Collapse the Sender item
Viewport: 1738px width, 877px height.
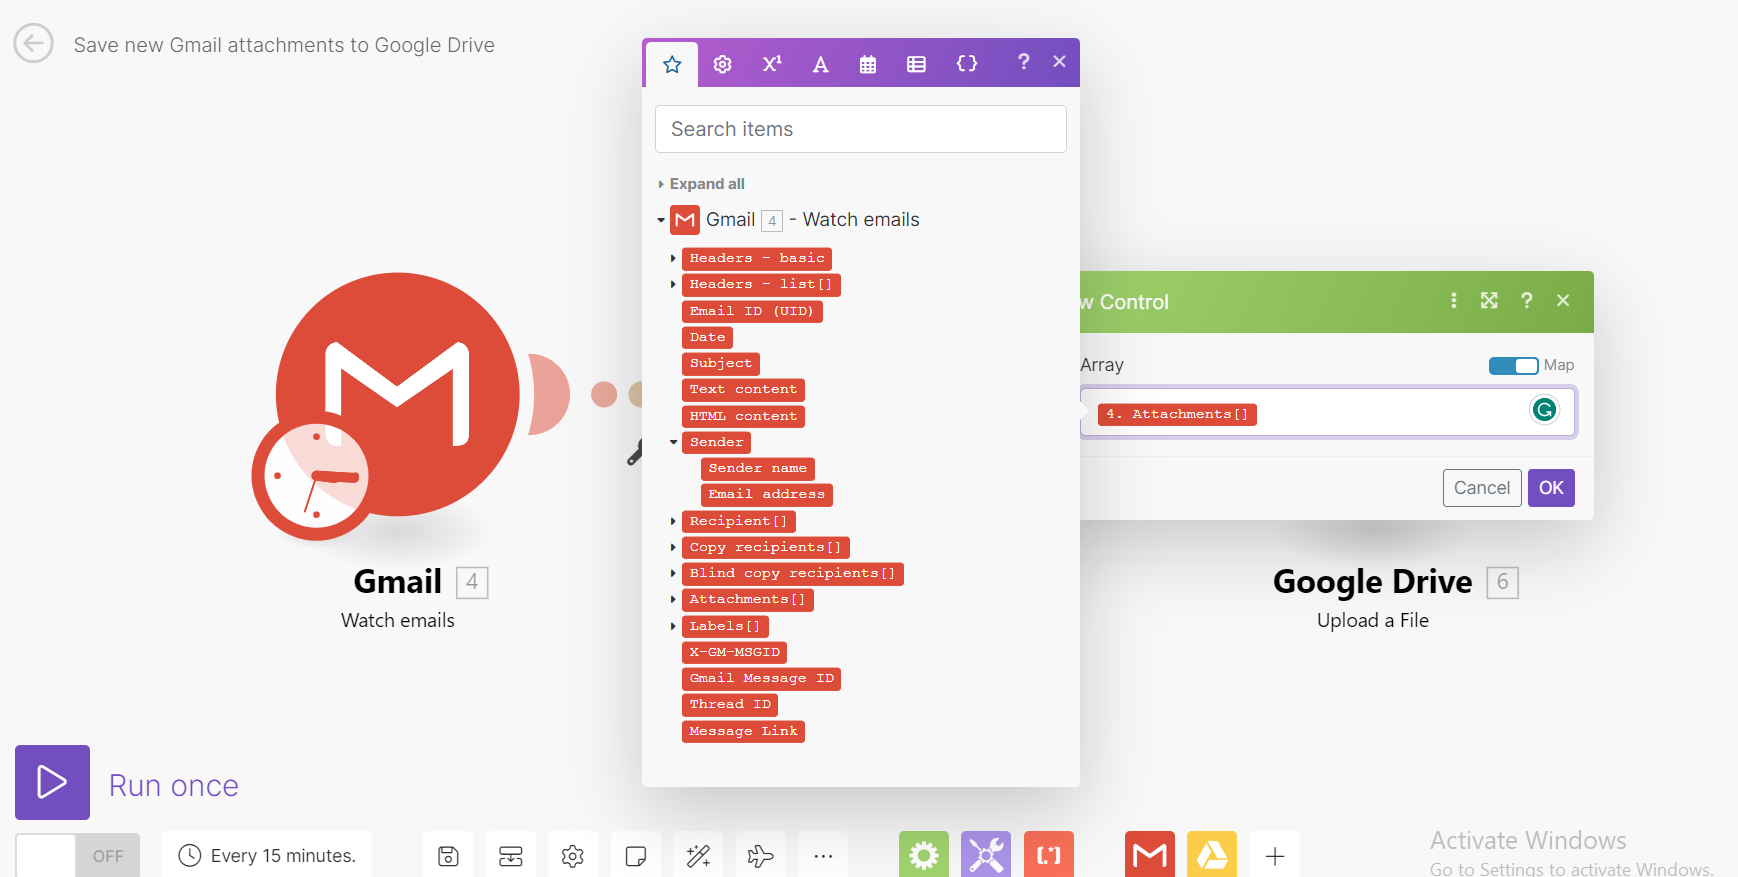(673, 442)
